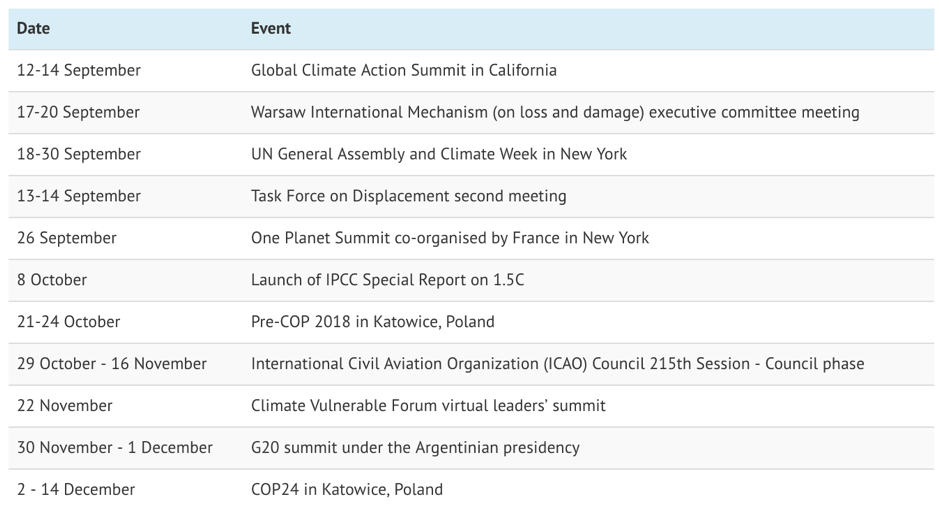939x522 pixels.
Task: Click the Event column header
Action: [270, 28]
